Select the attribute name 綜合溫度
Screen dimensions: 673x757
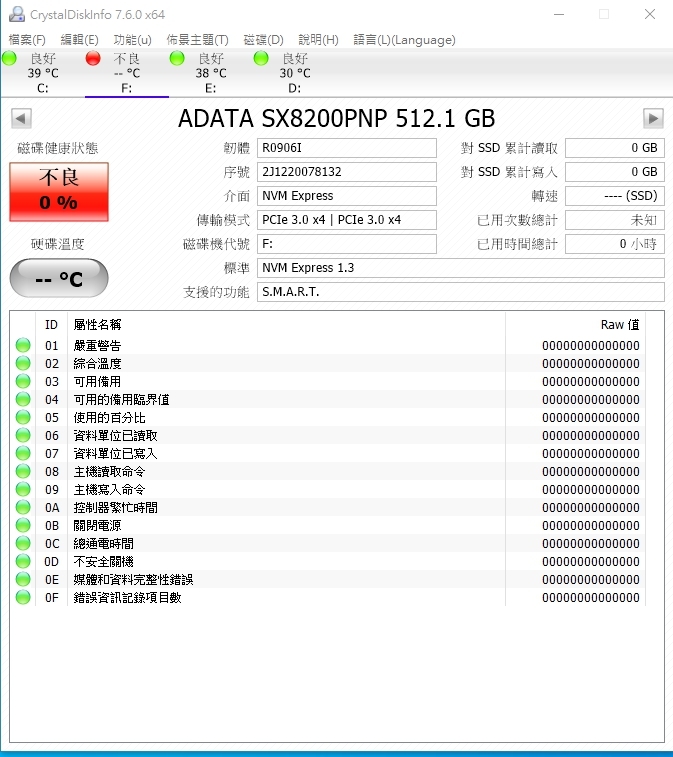click(x=97, y=364)
